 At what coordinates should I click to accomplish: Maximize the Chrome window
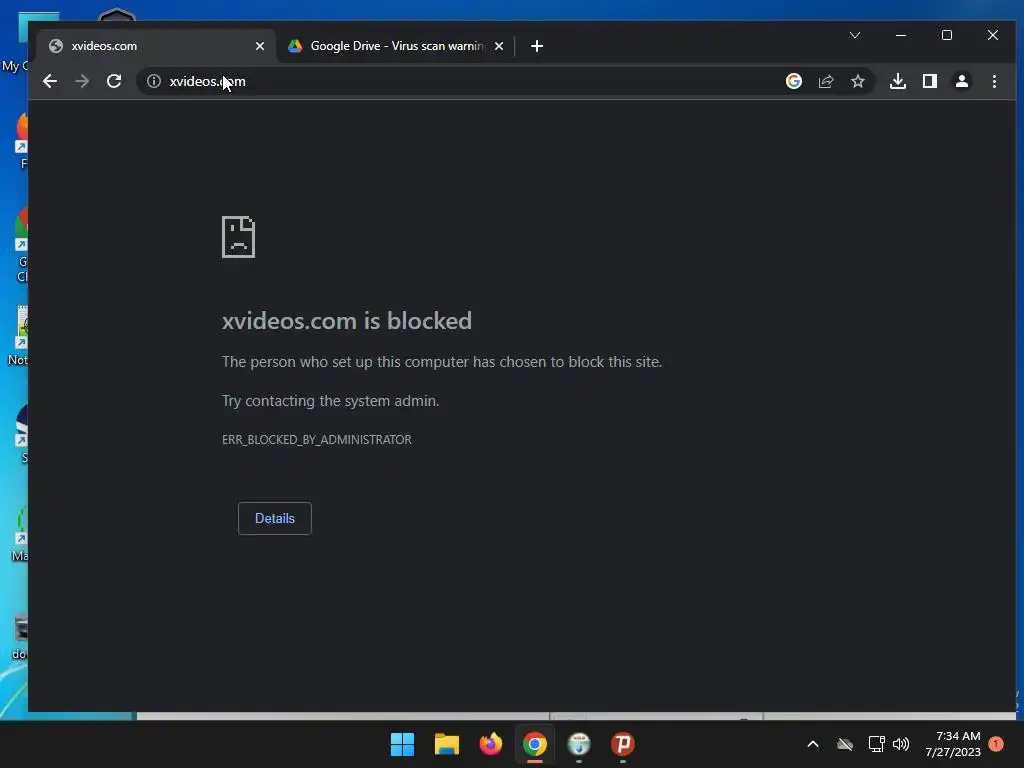pos(946,35)
